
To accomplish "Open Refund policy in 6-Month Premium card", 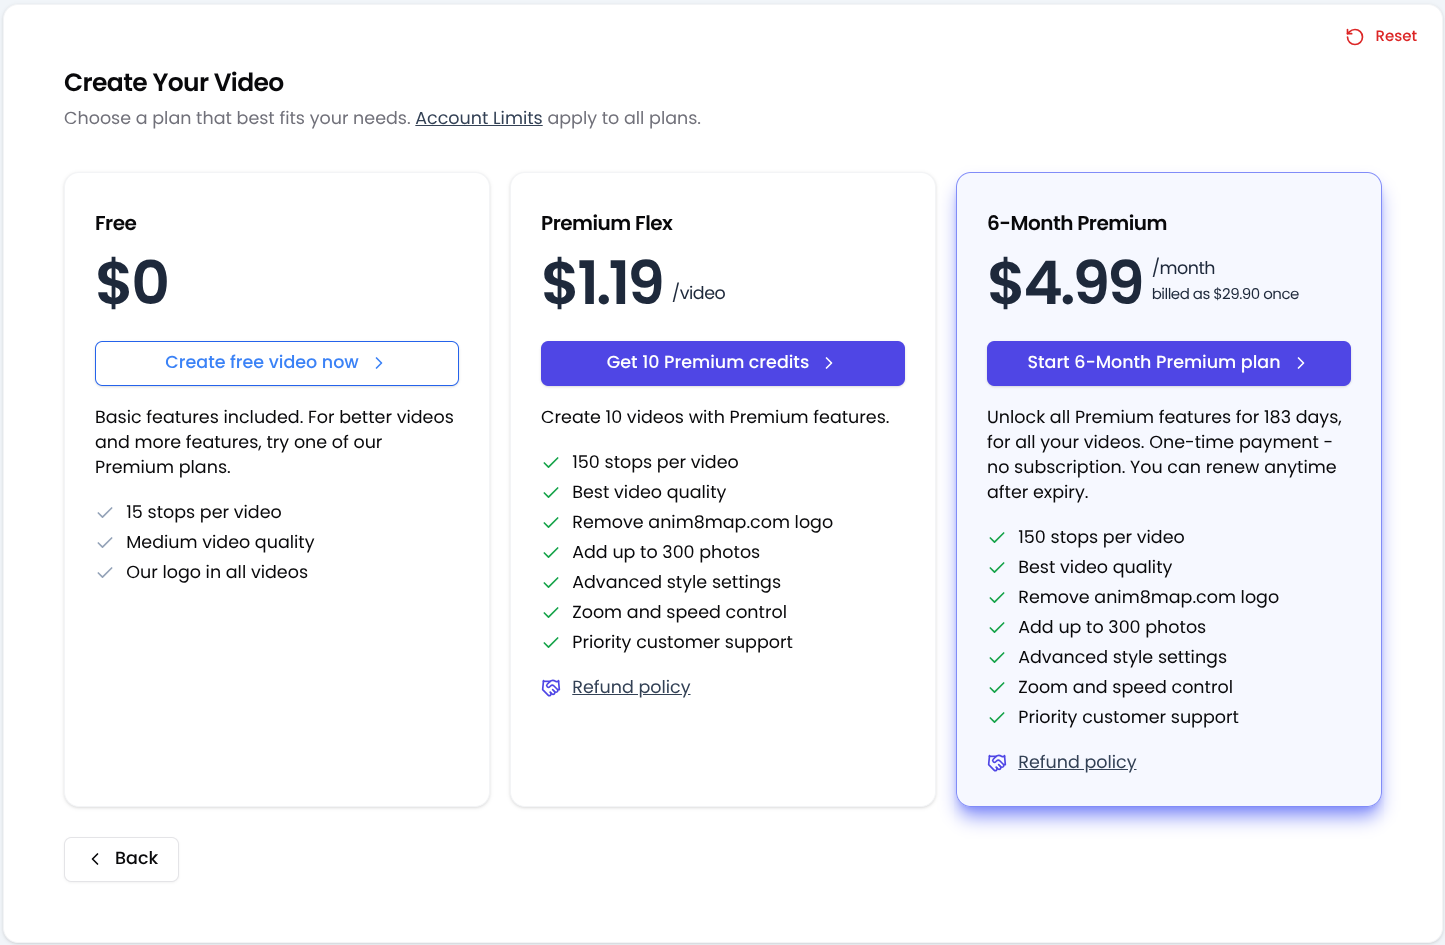I will [x=1077, y=762].
